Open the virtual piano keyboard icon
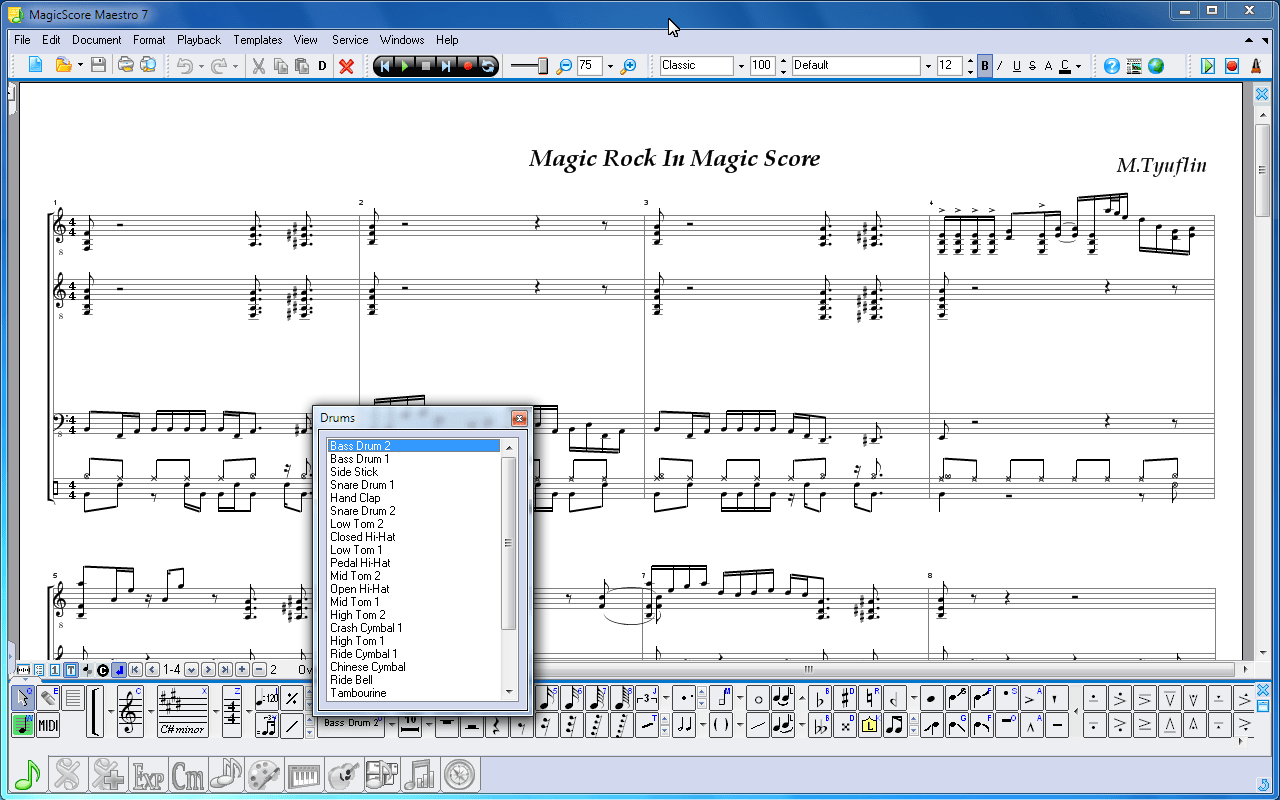 [305, 774]
